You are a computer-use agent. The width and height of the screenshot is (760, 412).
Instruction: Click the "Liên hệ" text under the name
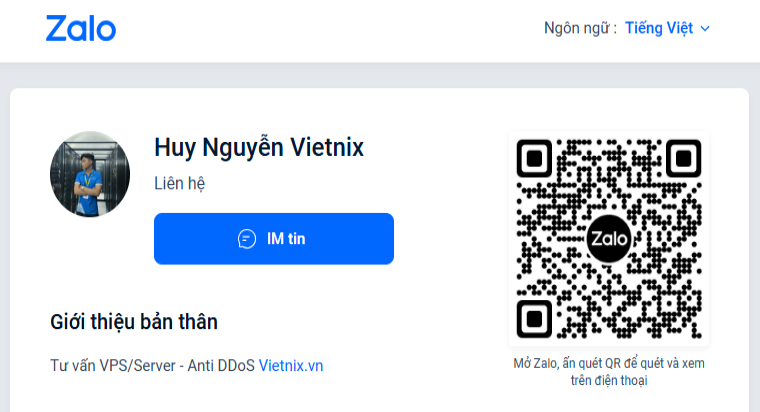pyautogui.click(x=180, y=184)
